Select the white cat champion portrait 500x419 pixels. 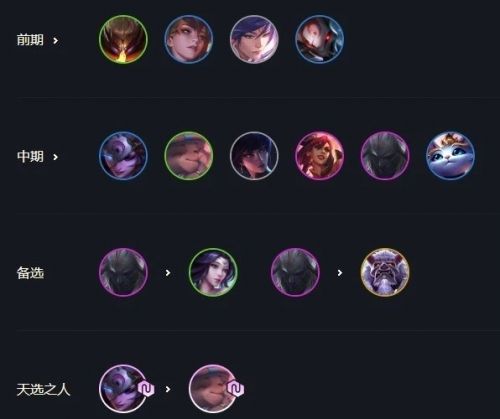[451, 156]
